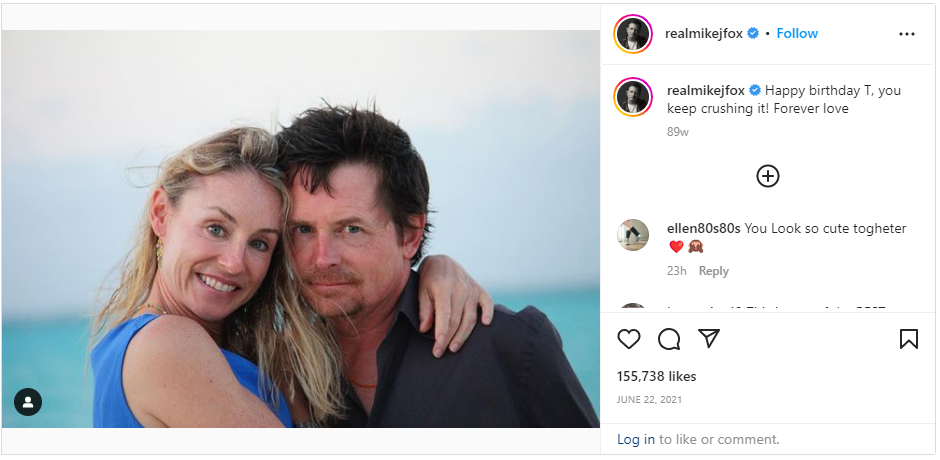Click the 89w caption timestamp
Viewport: 940px width, 460px height.
677,131
